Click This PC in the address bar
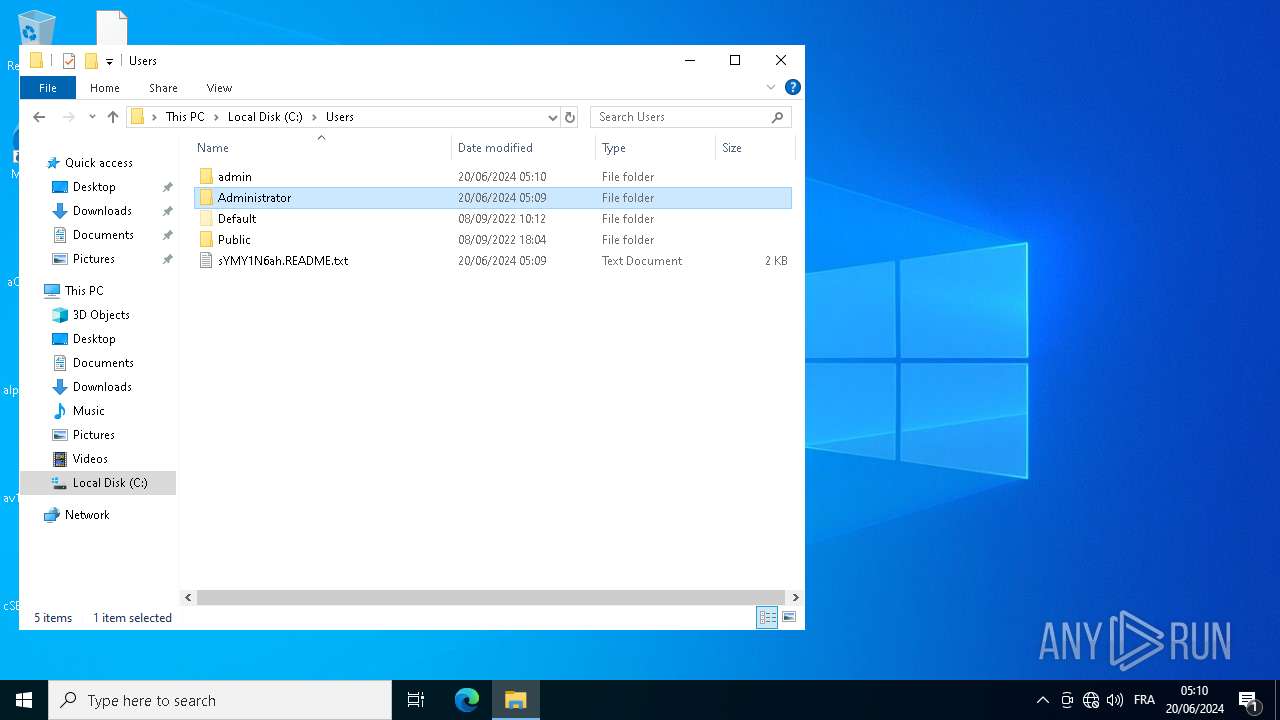 point(185,117)
